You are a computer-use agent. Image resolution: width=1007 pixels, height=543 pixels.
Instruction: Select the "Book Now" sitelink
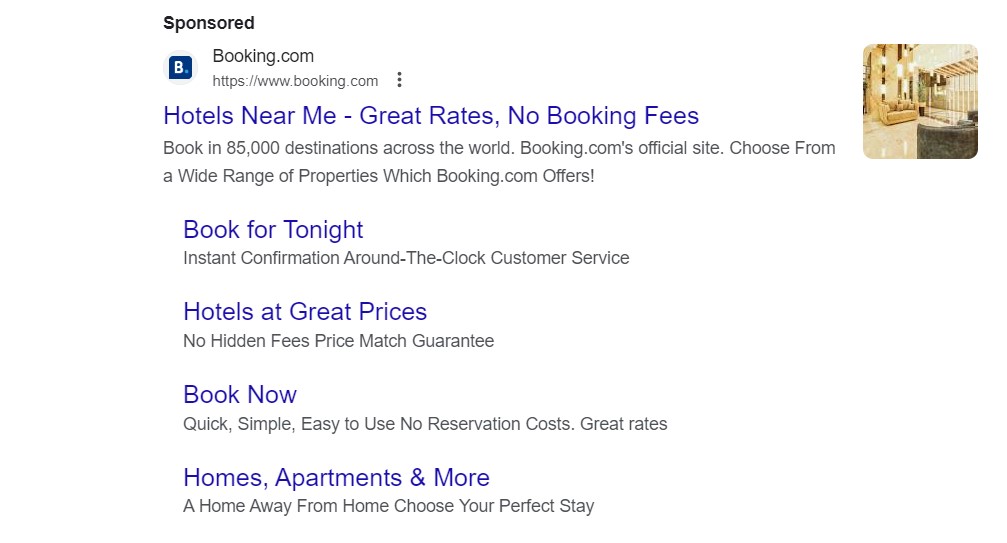pyautogui.click(x=240, y=394)
